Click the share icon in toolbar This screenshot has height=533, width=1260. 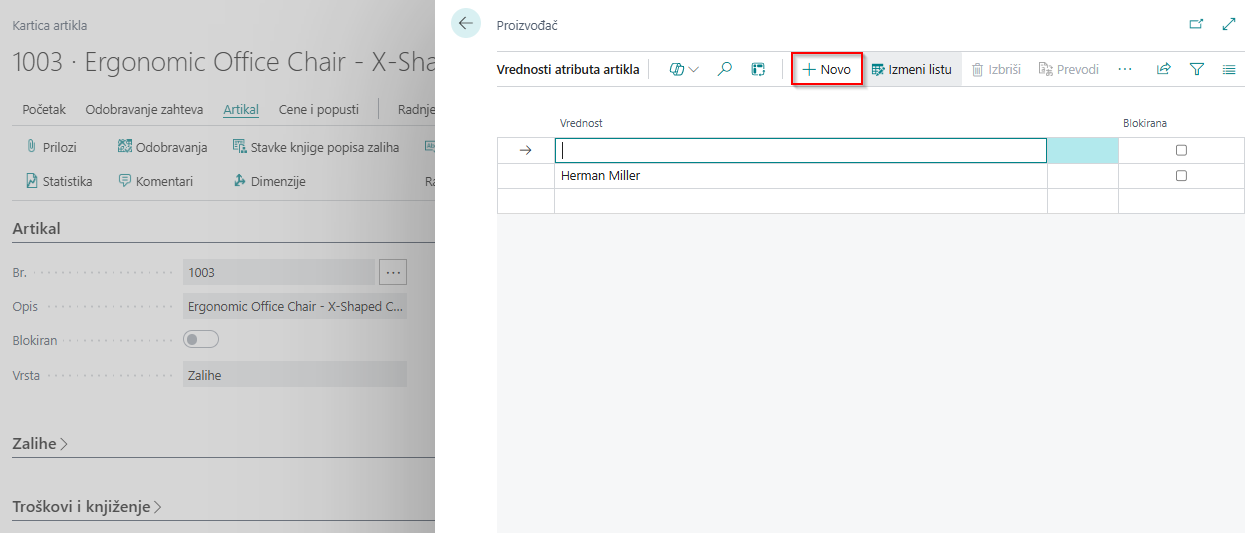1163,69
